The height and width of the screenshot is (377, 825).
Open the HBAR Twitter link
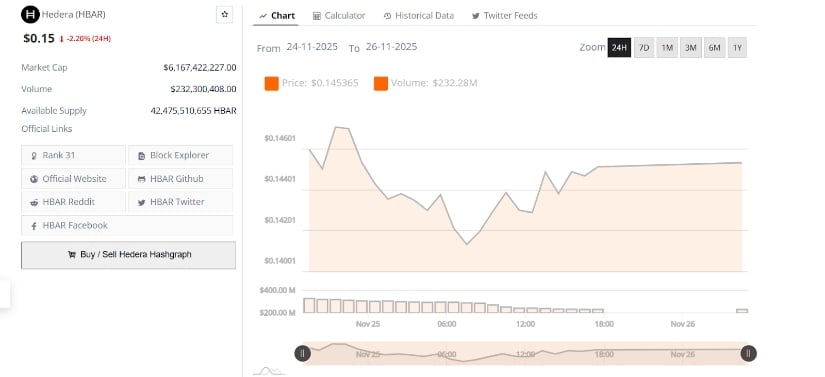[x=180, y=202]
